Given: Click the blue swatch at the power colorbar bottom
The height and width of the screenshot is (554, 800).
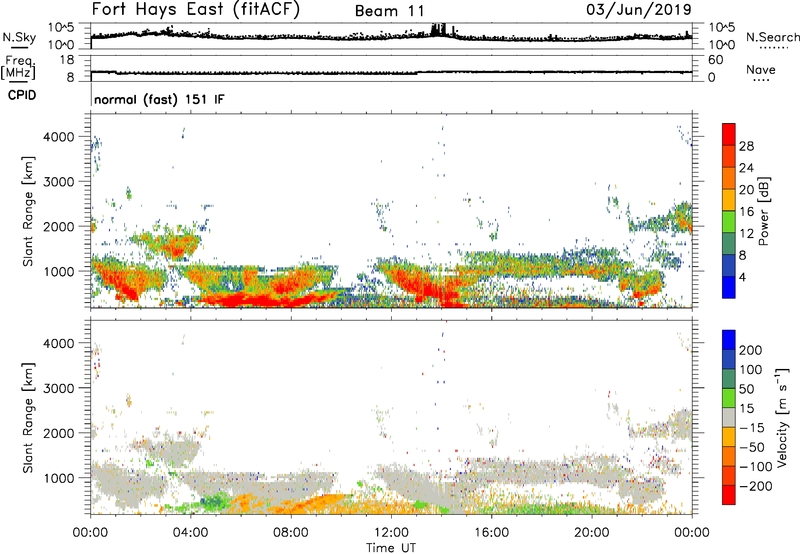Looking at the screenshot, I should coord(729,287).
